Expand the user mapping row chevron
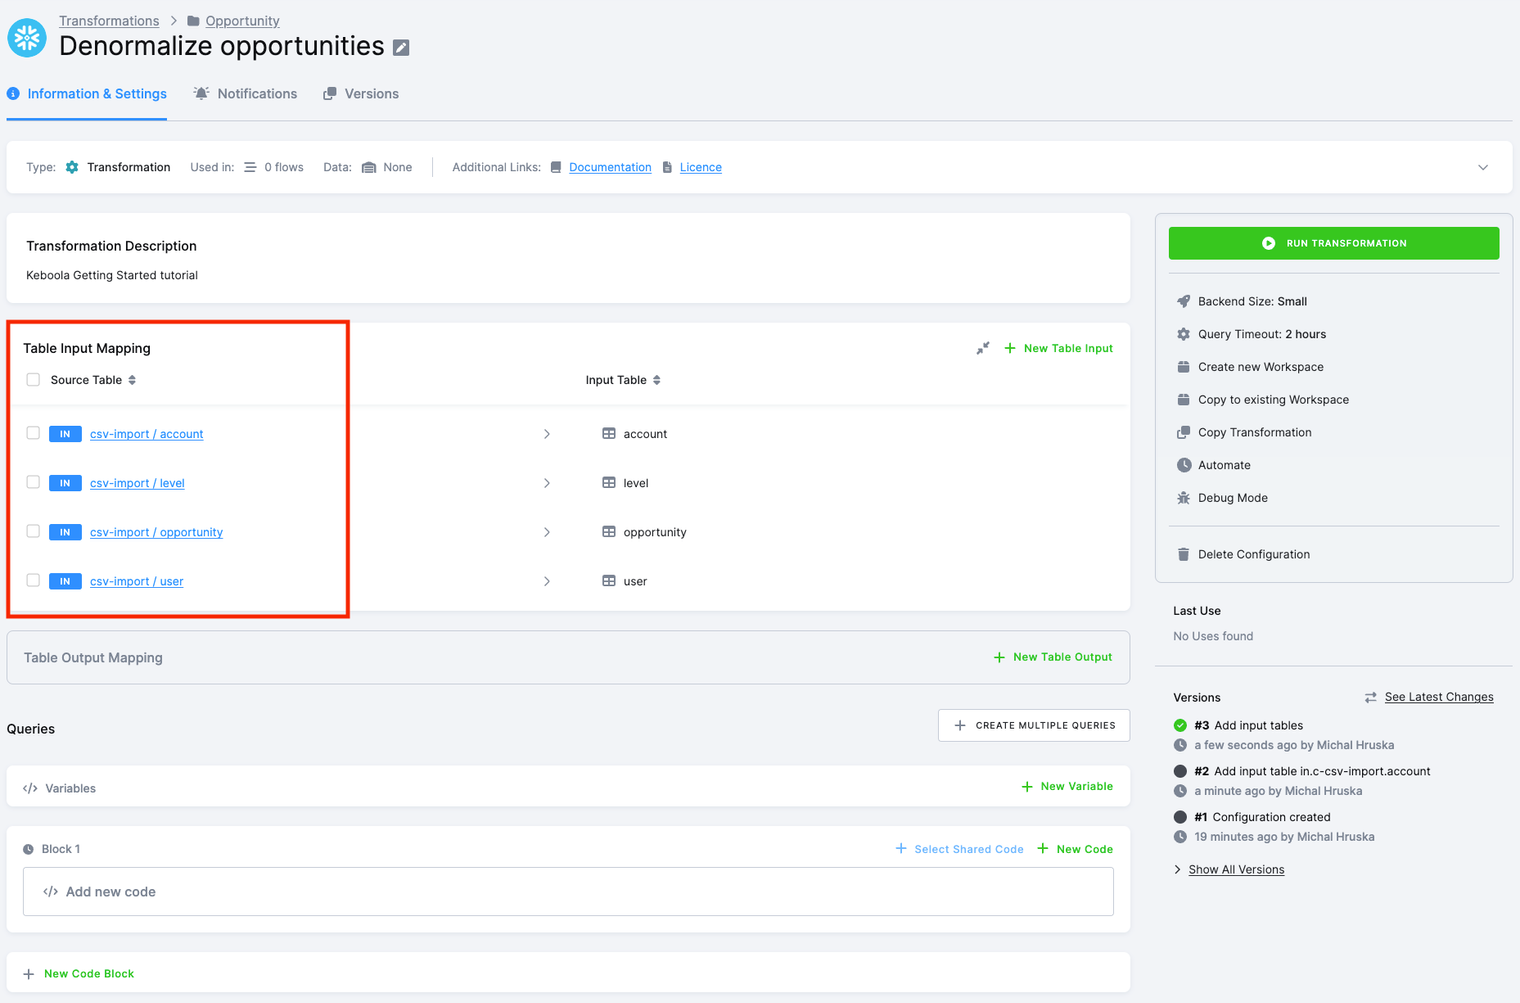1520x1003 pixels. (x=547, y=581)
